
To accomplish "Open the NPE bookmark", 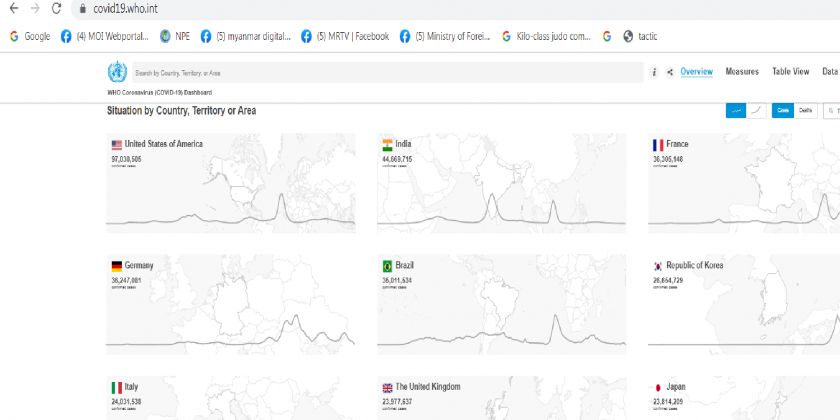I will pyautogui.click(x=174, y=37).
